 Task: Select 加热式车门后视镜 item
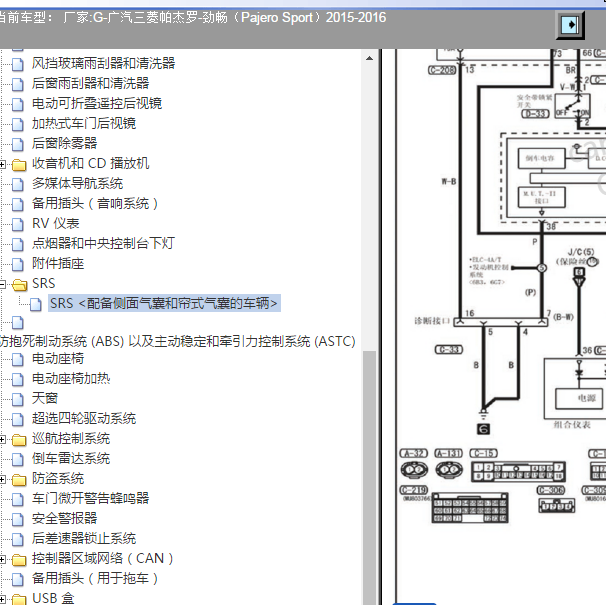(x=84, y=124)
